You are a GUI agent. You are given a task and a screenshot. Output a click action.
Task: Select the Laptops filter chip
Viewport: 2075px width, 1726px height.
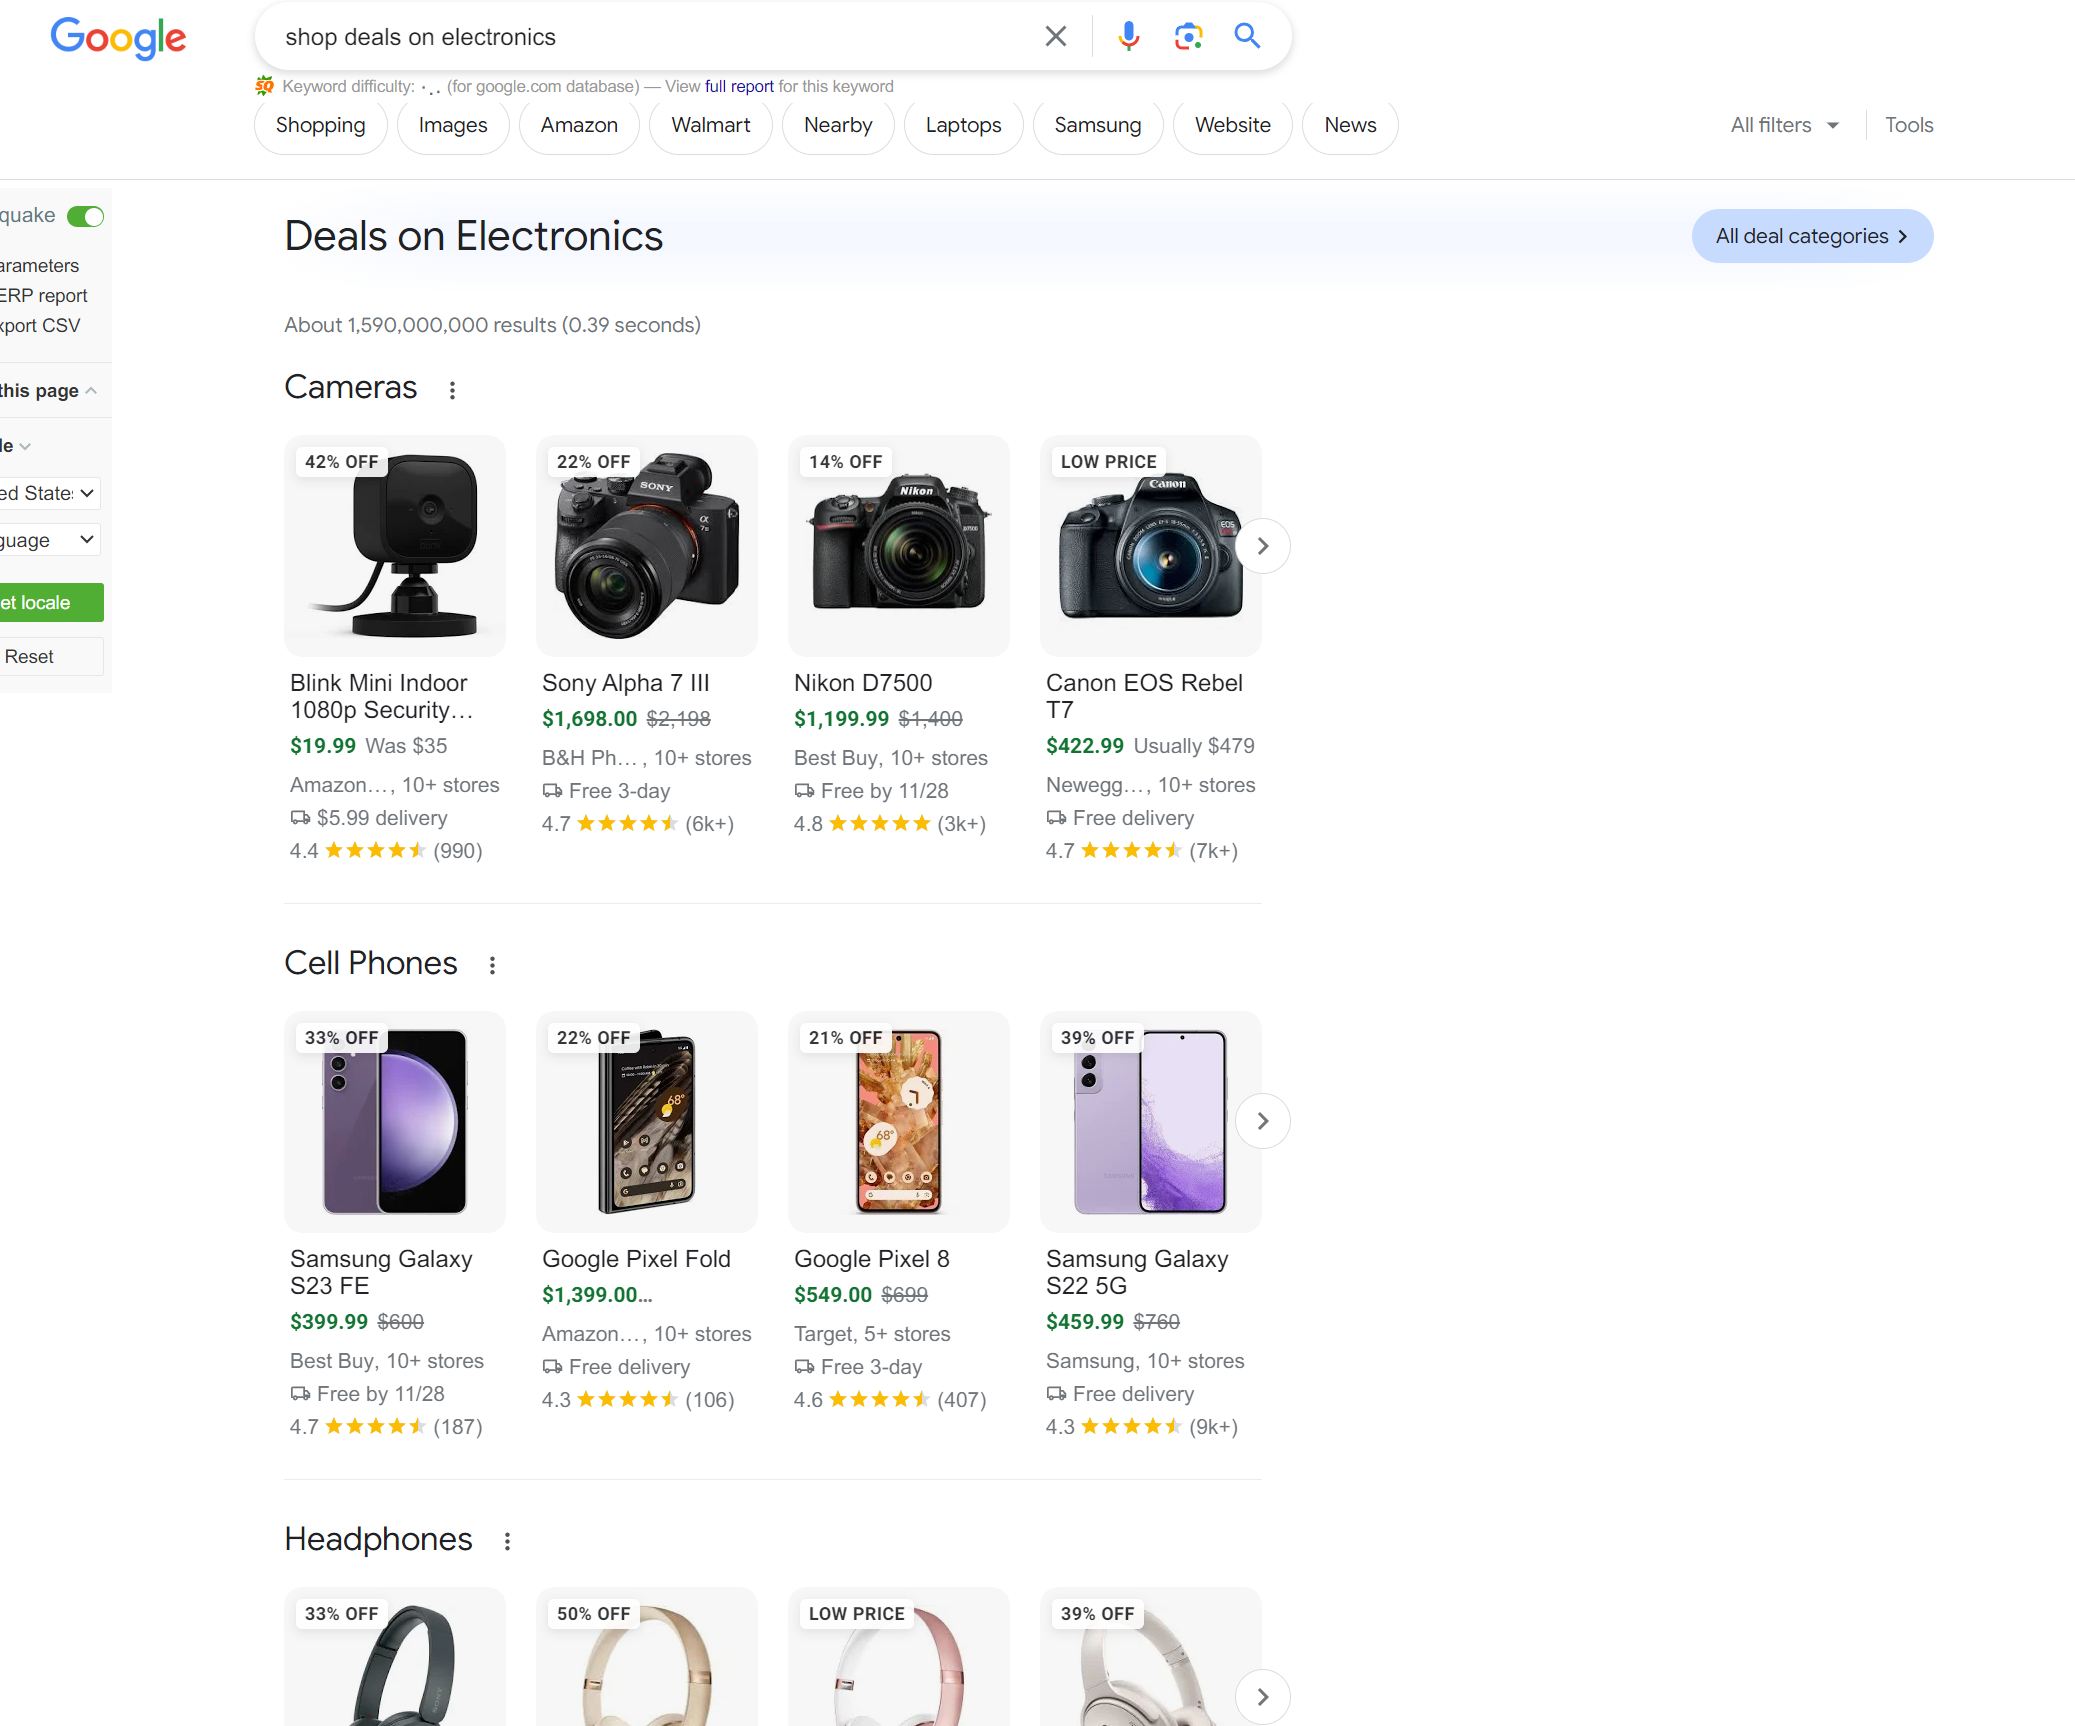[963, 126]
